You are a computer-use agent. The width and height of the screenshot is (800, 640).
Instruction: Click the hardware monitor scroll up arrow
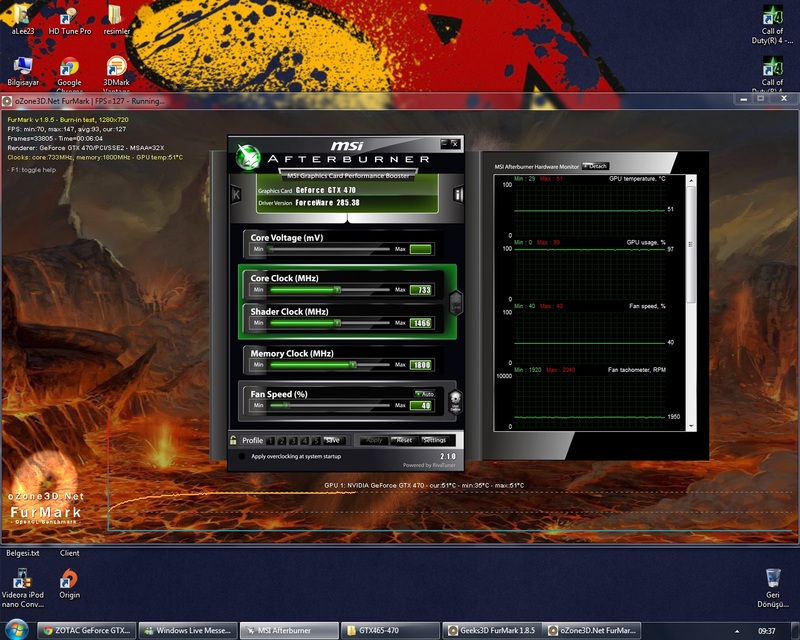[691, 181]
